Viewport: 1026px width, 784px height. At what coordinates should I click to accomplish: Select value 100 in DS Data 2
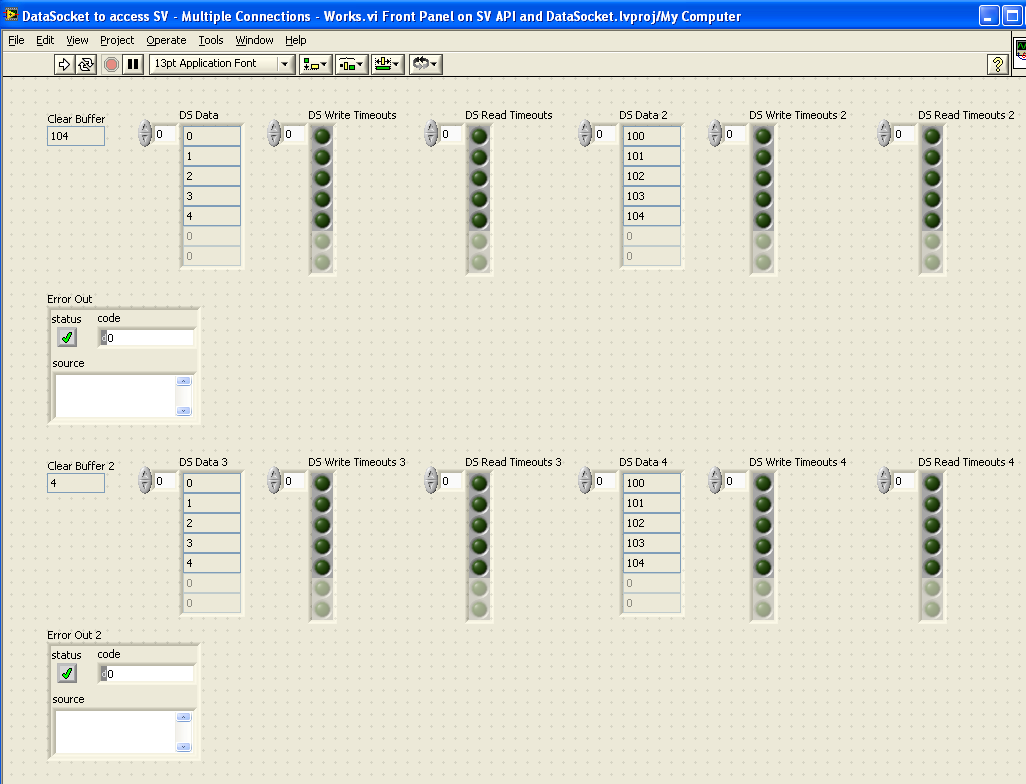point(652,136)
